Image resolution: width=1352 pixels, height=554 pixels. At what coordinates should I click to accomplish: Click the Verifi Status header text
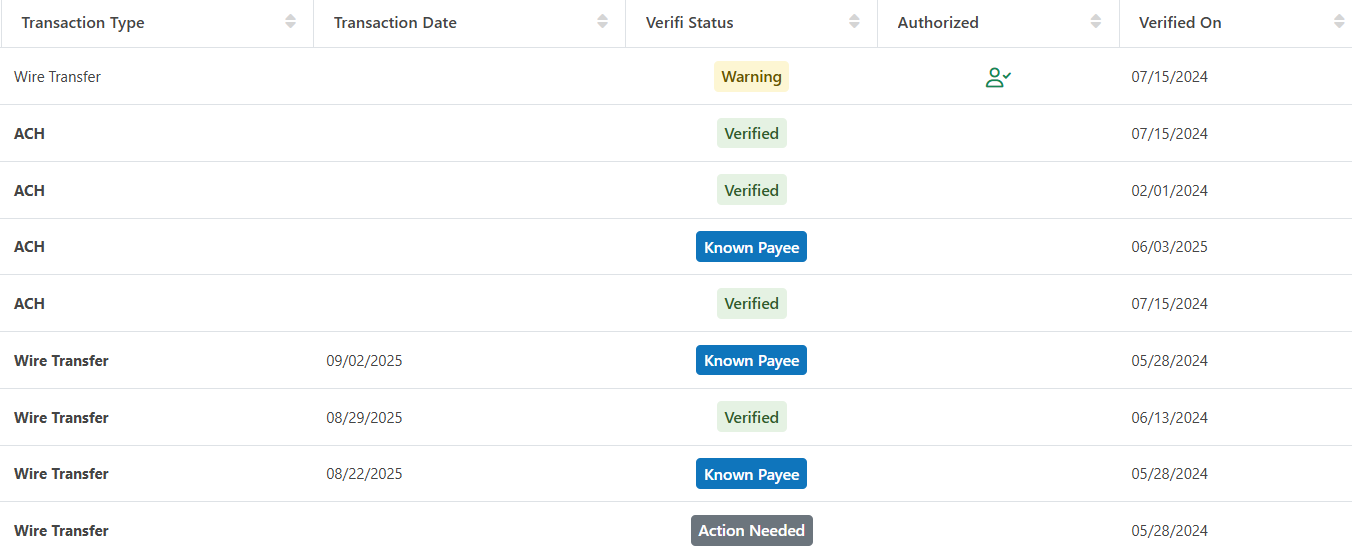(689, 23)
